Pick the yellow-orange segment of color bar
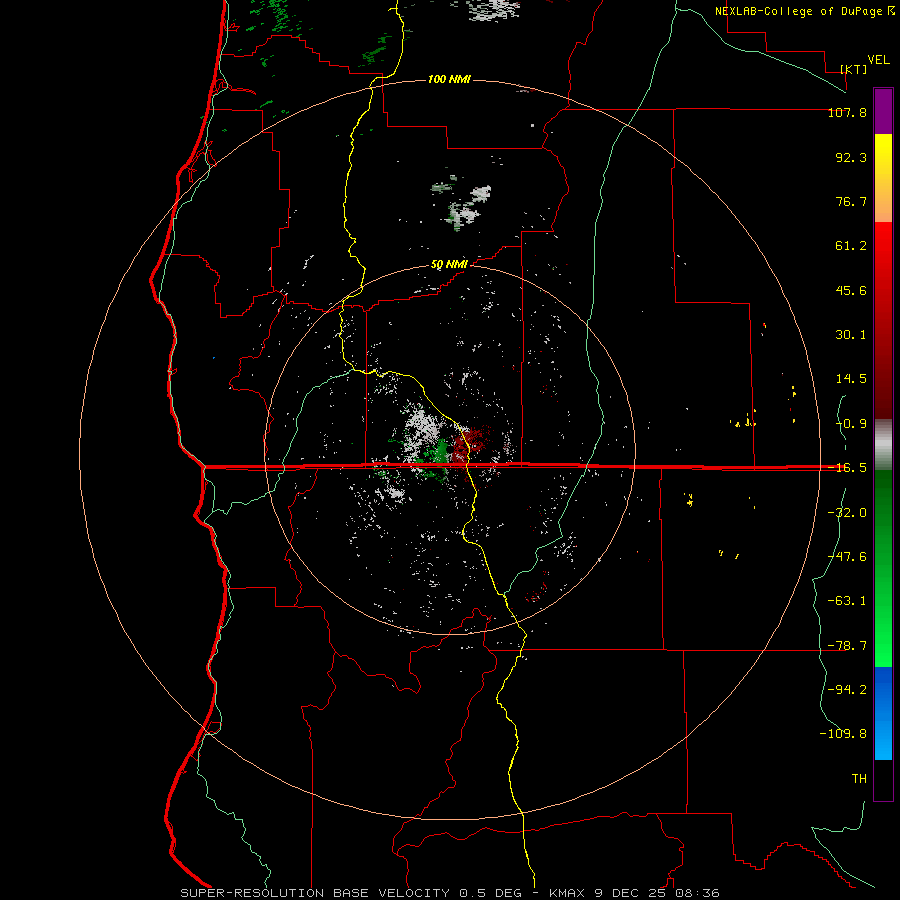Screen dimensions: 900x900 pos(883,178)
